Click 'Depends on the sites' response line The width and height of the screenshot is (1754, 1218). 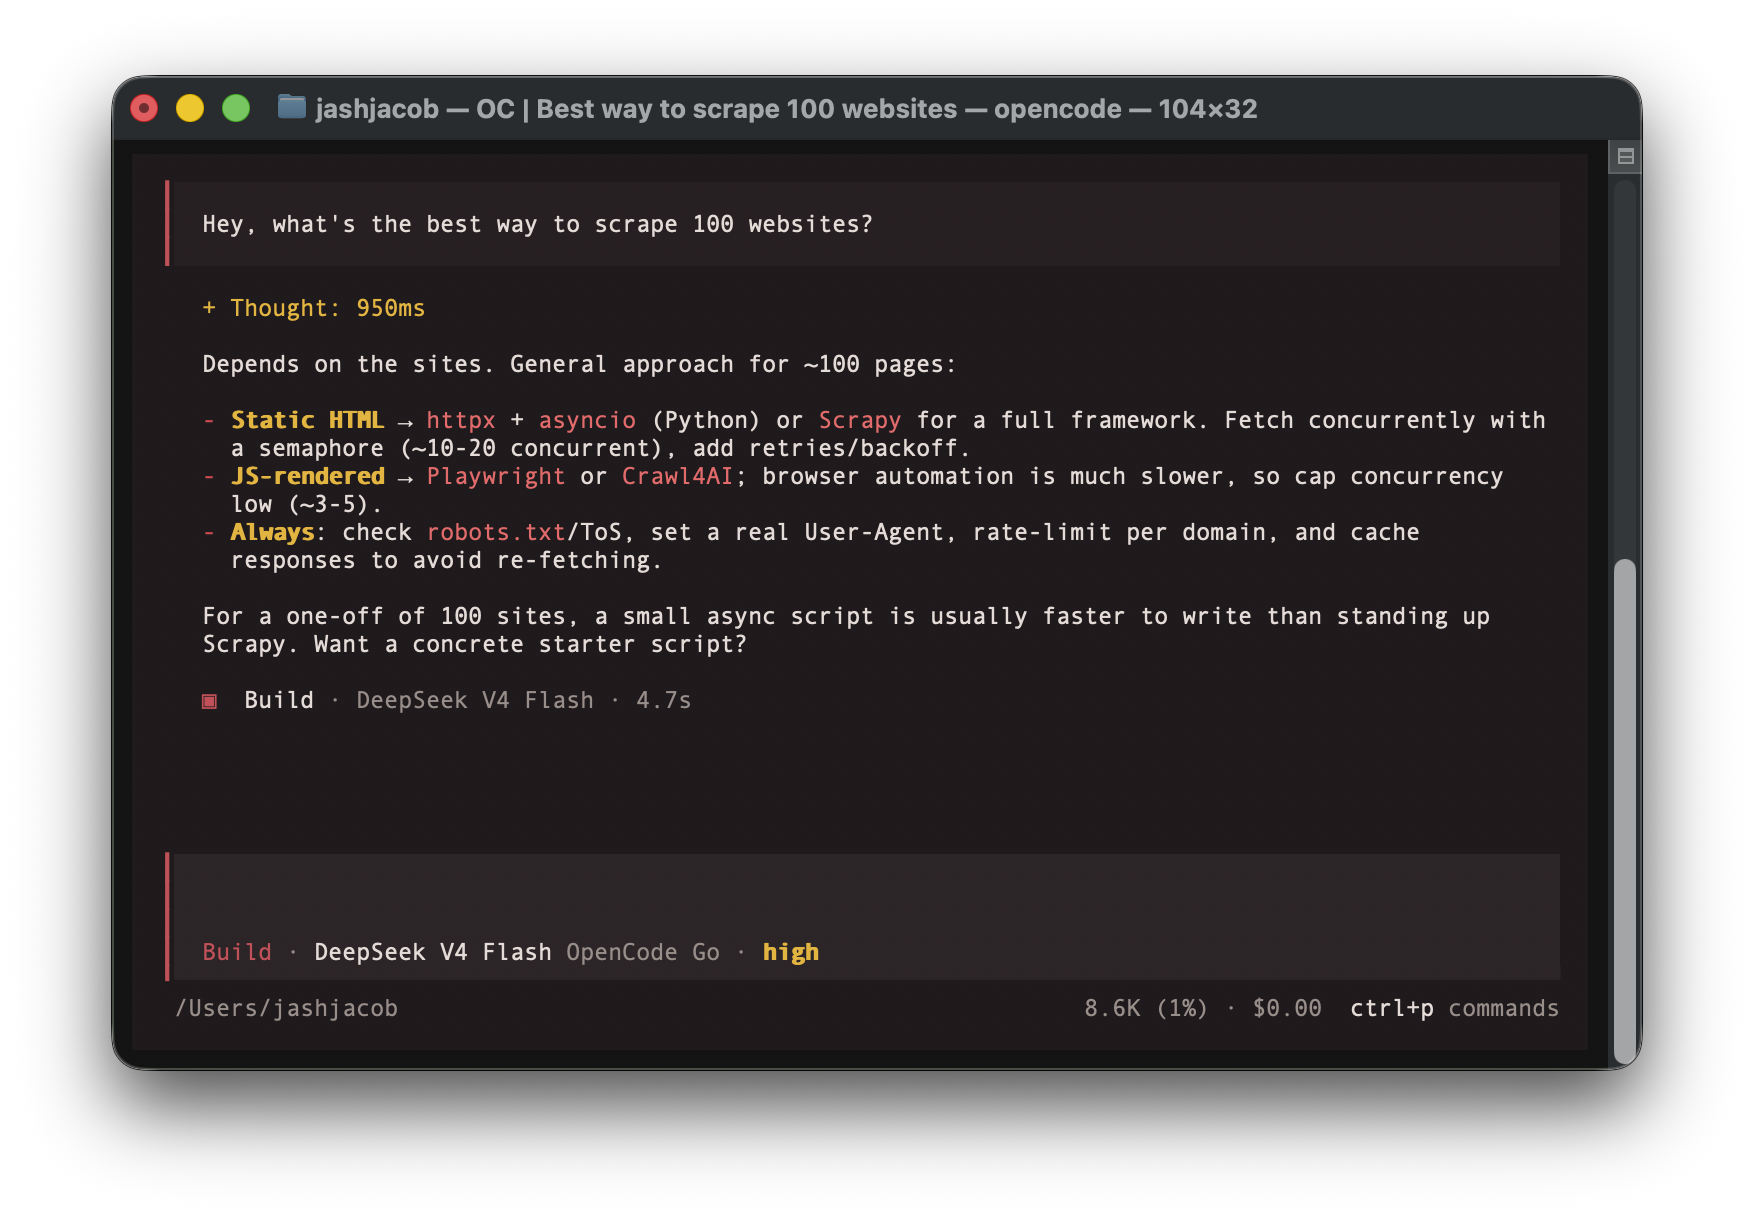coord(579,364)
